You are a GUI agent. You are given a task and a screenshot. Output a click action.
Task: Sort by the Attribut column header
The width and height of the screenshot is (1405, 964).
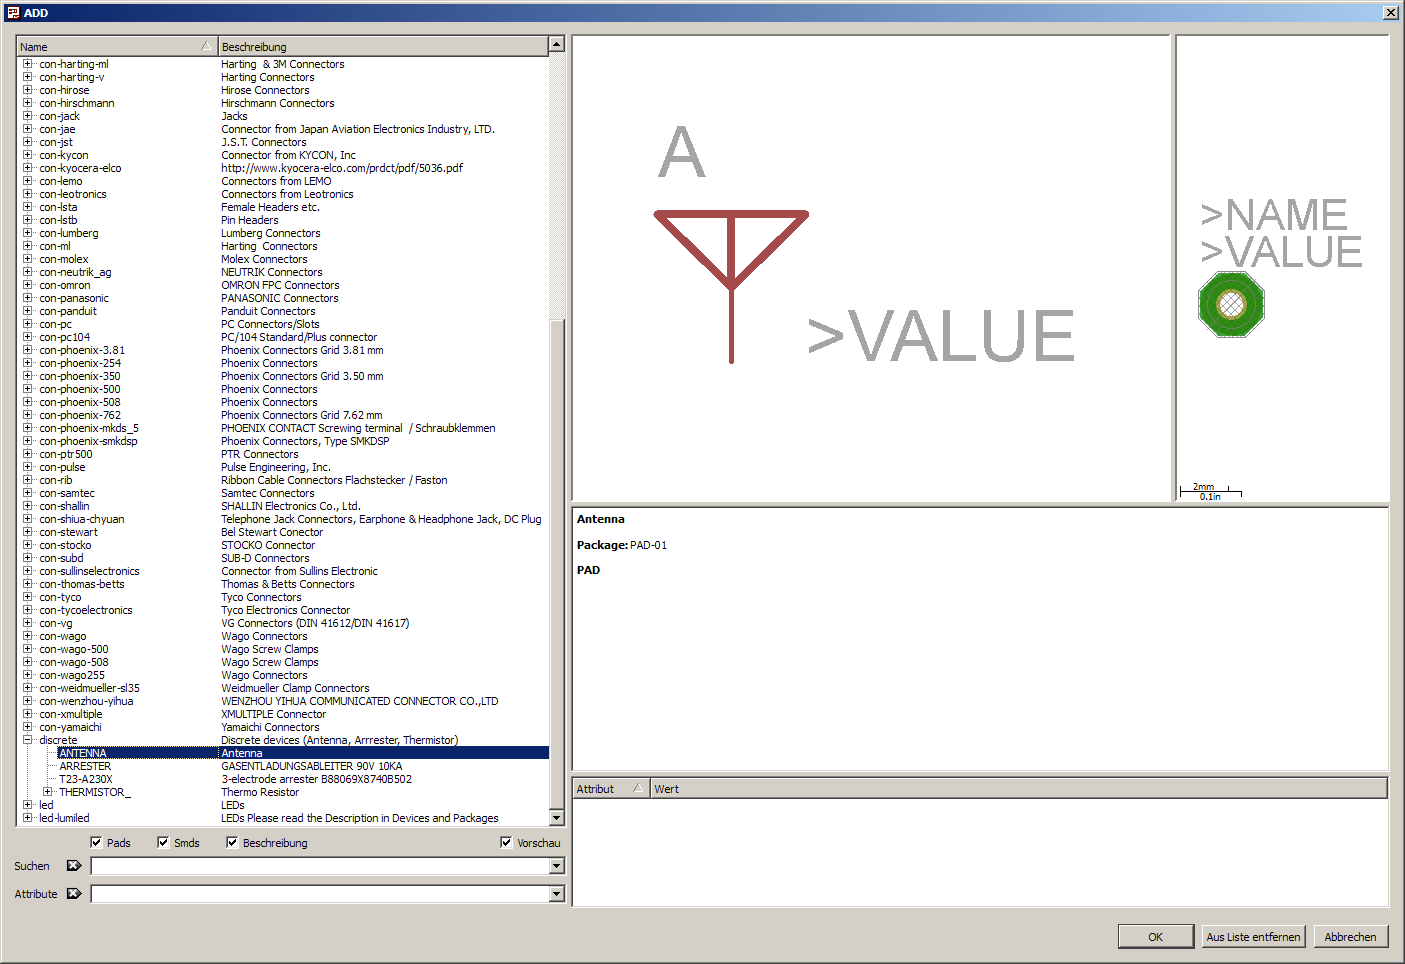tap(610, 789)
